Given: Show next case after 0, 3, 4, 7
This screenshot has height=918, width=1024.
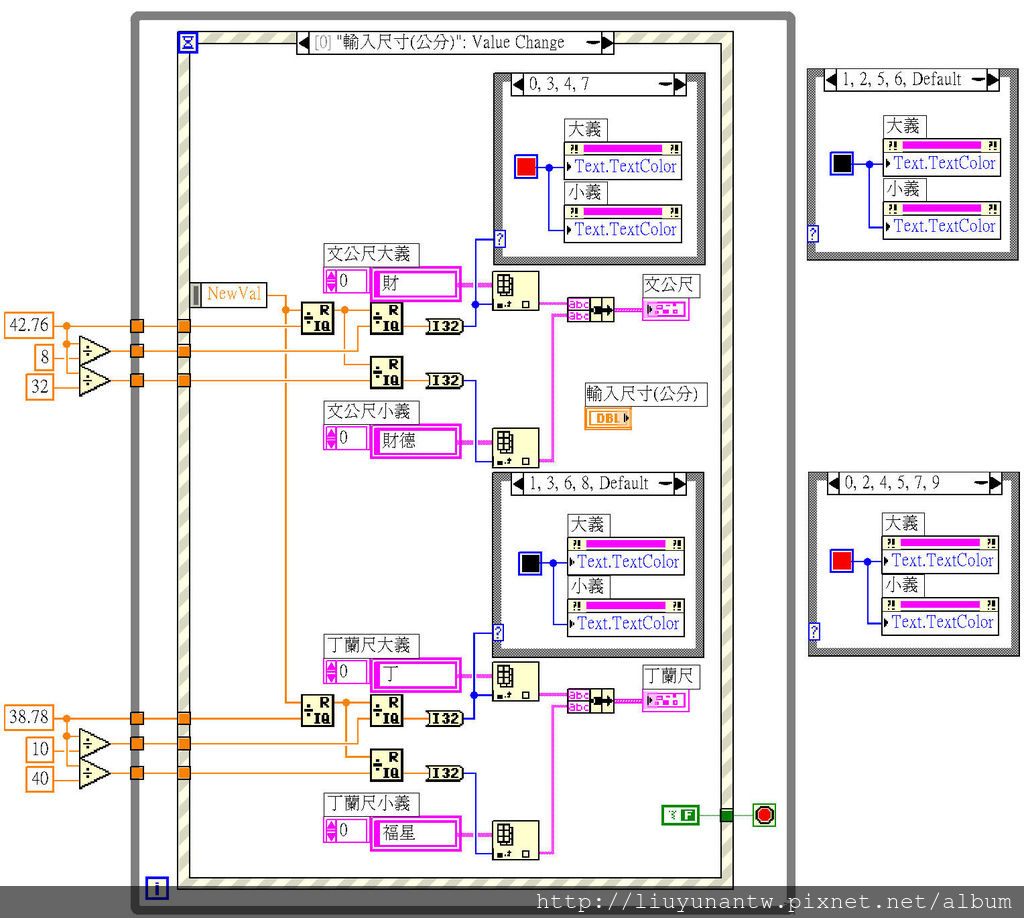Looking at the screenshot, I should pos(680,84).
